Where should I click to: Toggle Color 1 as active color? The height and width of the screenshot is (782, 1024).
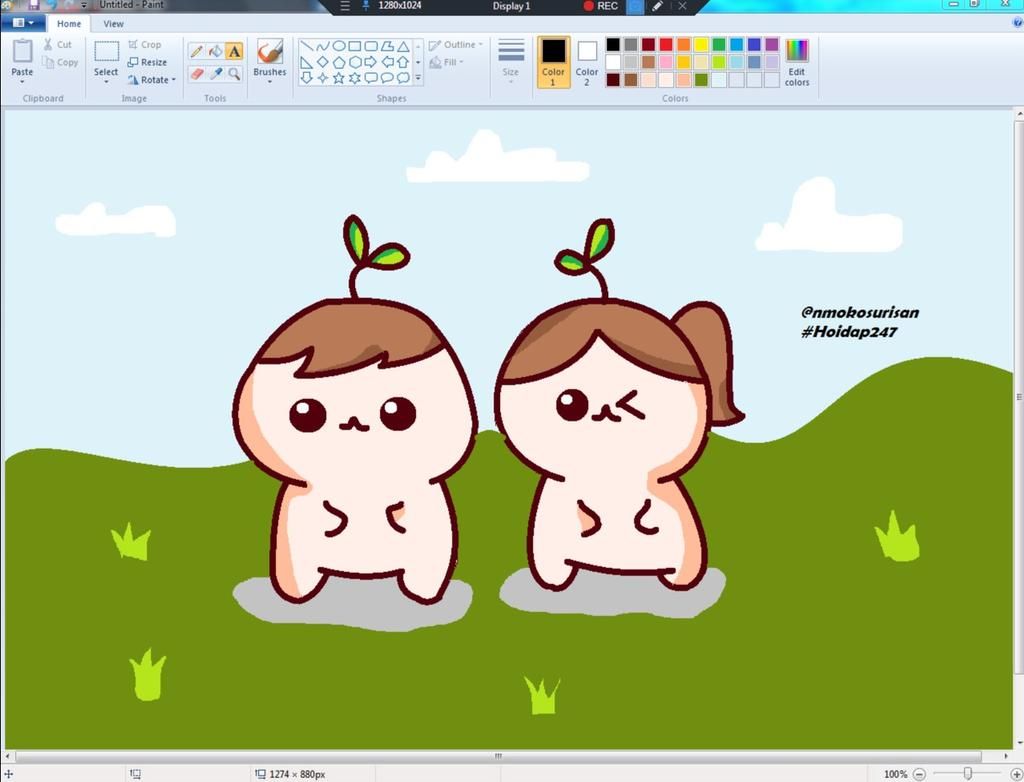553,61
